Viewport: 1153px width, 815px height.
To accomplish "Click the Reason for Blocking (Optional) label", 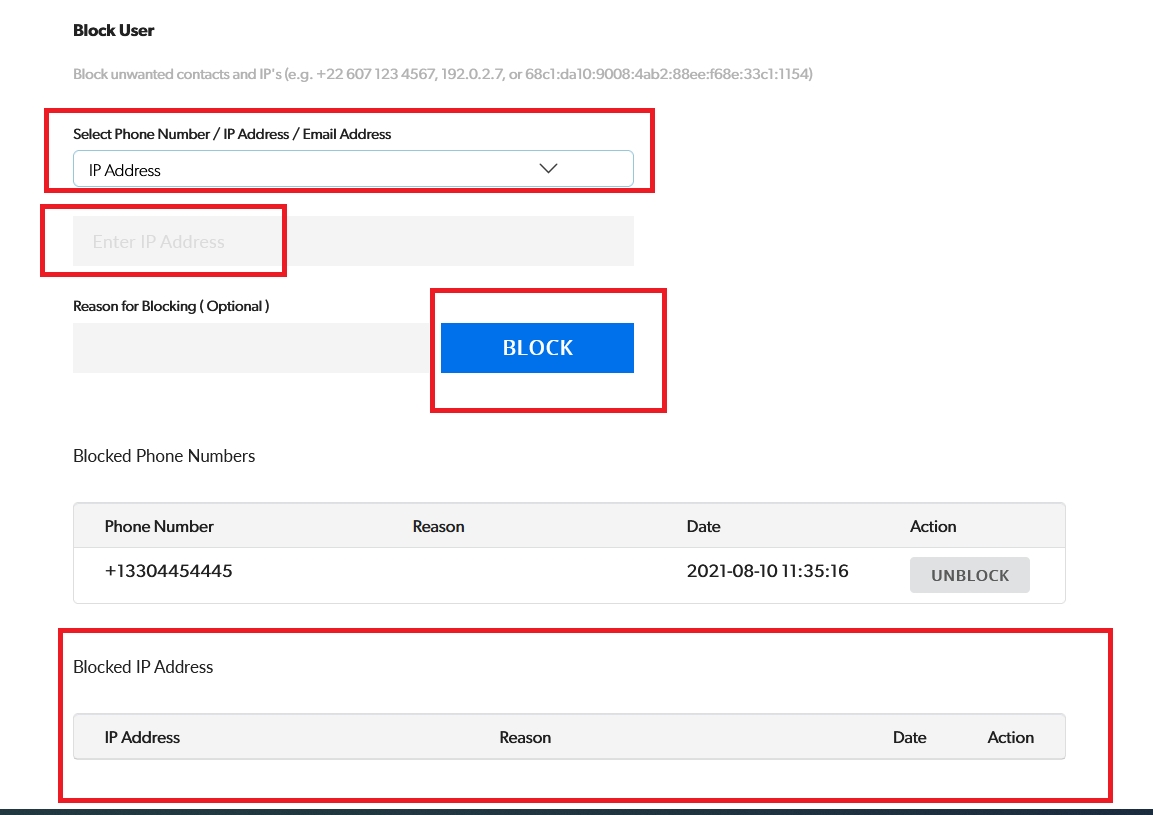I will (x=171, y=306).
